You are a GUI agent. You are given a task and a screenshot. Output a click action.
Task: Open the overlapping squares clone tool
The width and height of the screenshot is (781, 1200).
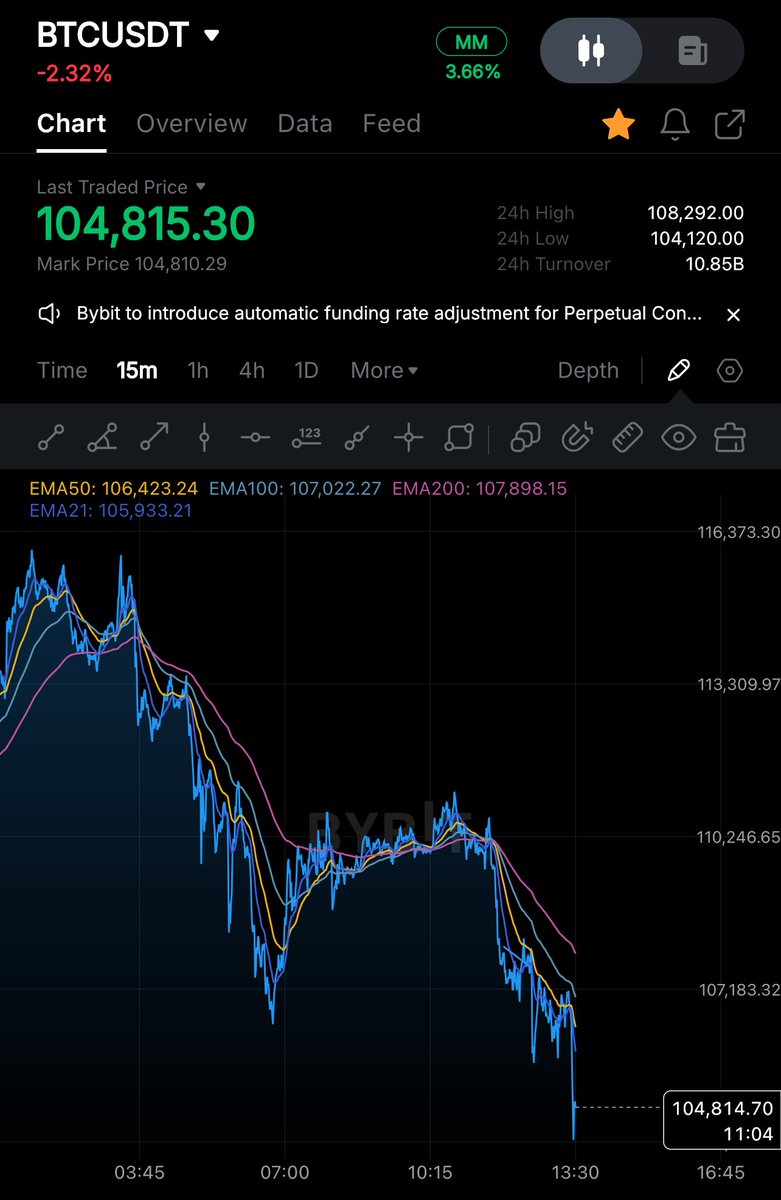click(525, 437)
